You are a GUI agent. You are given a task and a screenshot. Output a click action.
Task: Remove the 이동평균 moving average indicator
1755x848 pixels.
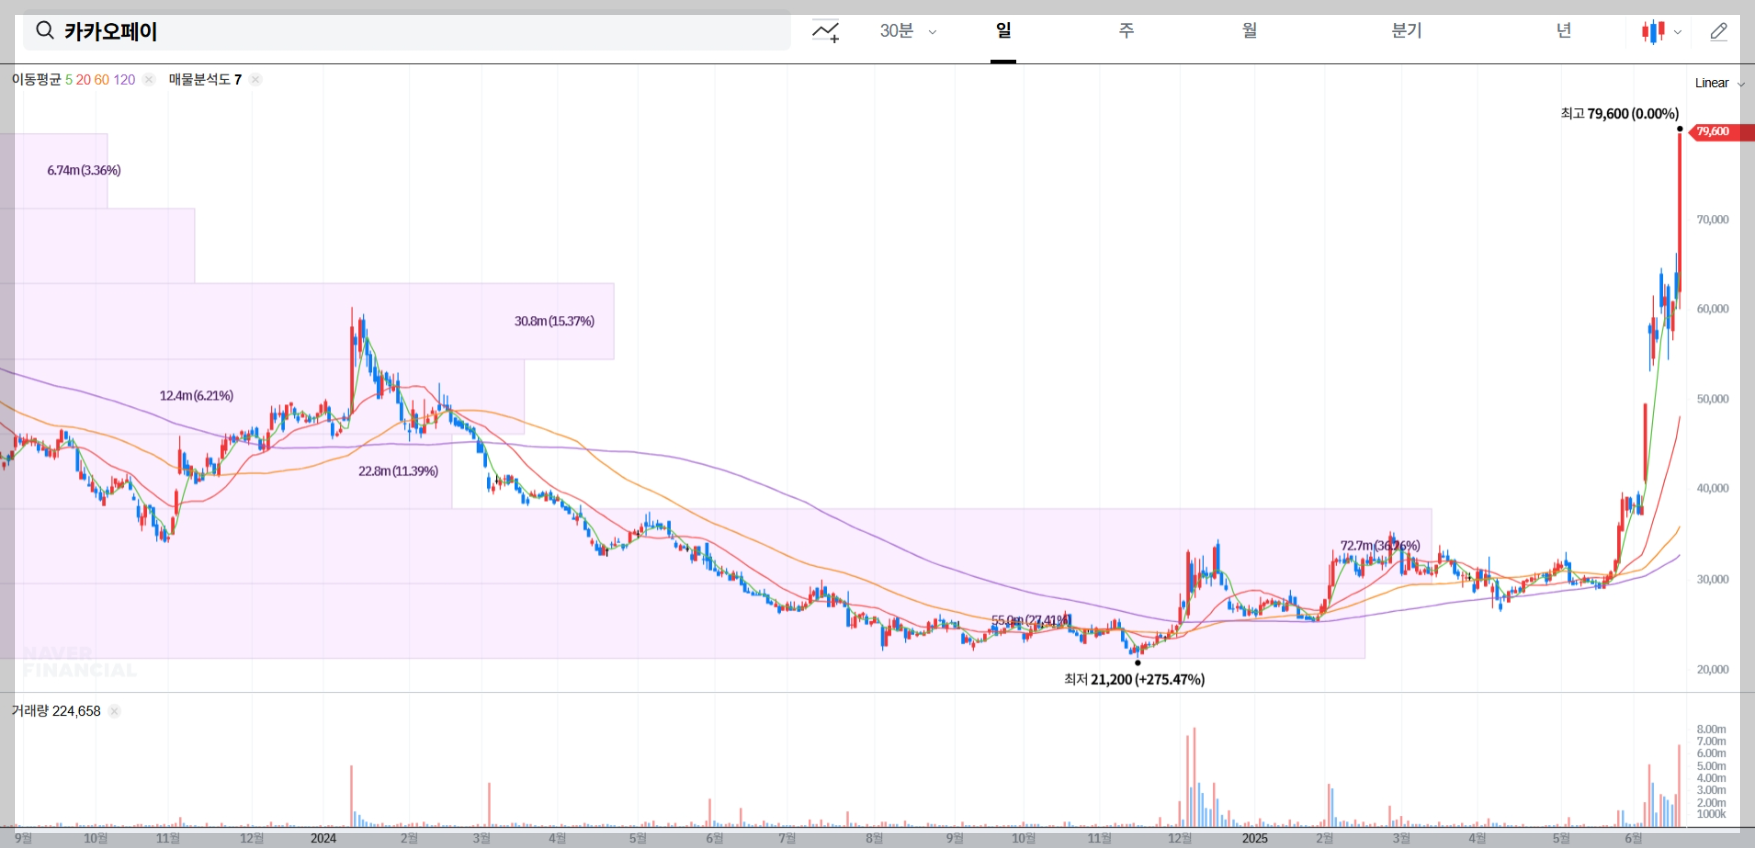pyautogui.click(x=149, y=80)
